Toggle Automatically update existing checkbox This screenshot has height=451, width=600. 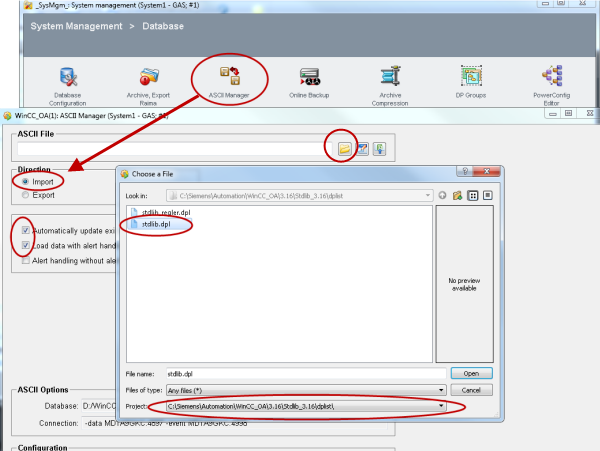pos(26,231)
